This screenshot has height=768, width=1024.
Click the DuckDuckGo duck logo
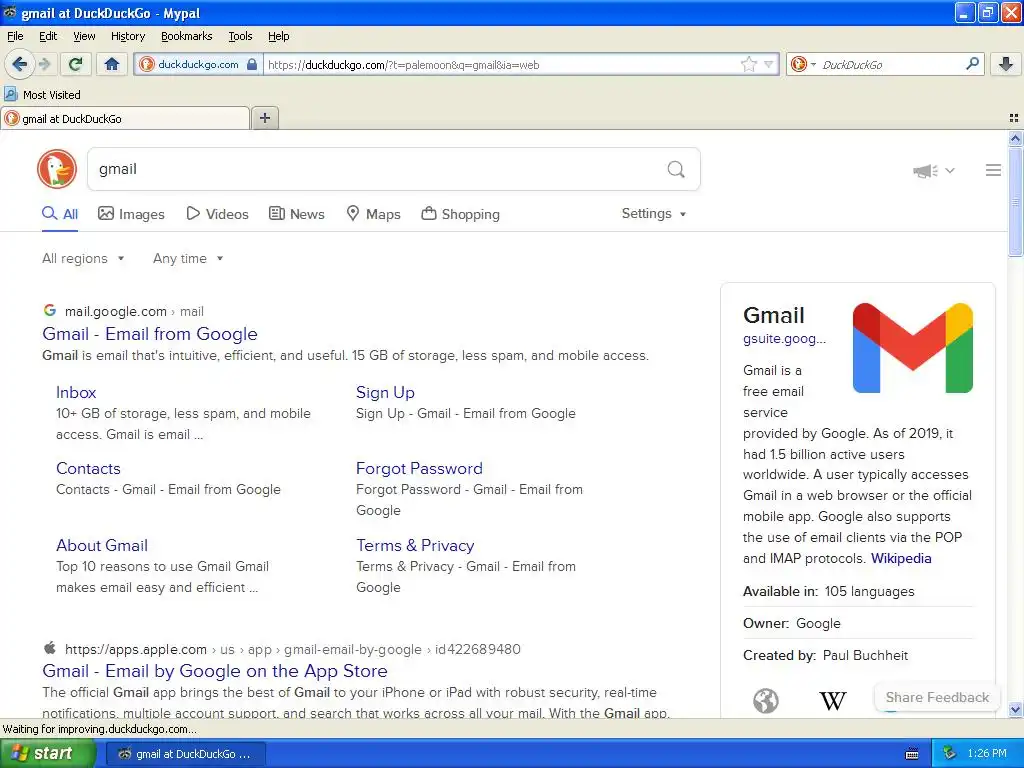(57, 169)
